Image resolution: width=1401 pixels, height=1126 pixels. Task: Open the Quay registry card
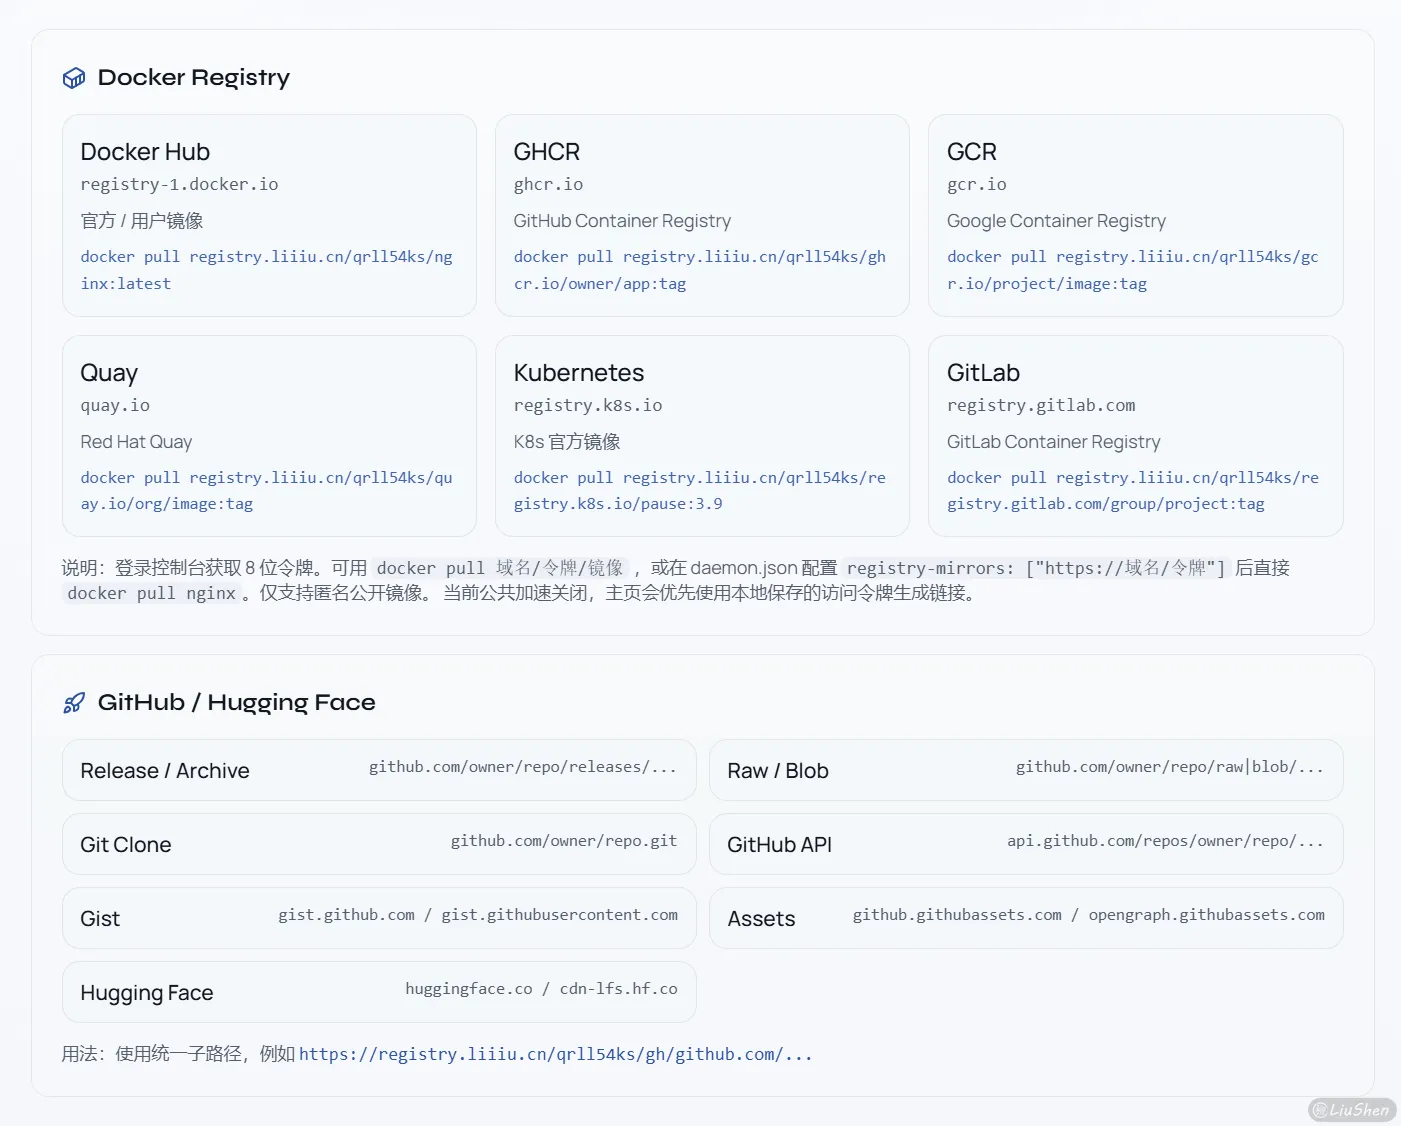point(269,436)
